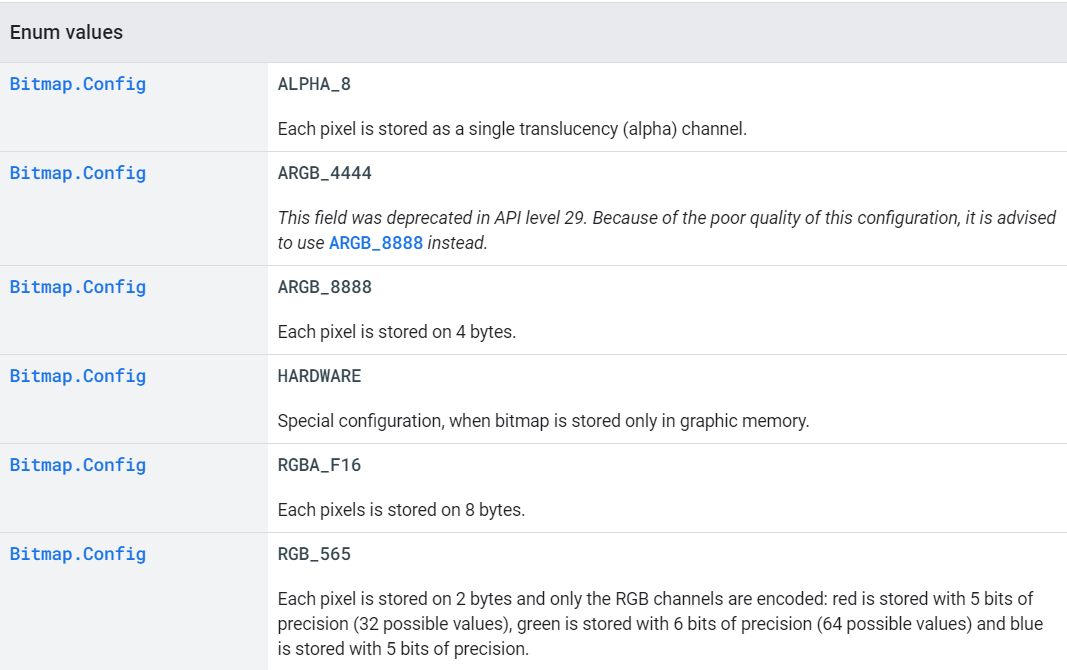
Task: Open the Bitmap.Config link beside RGBA_F16
Action: [x=78, y=465]
